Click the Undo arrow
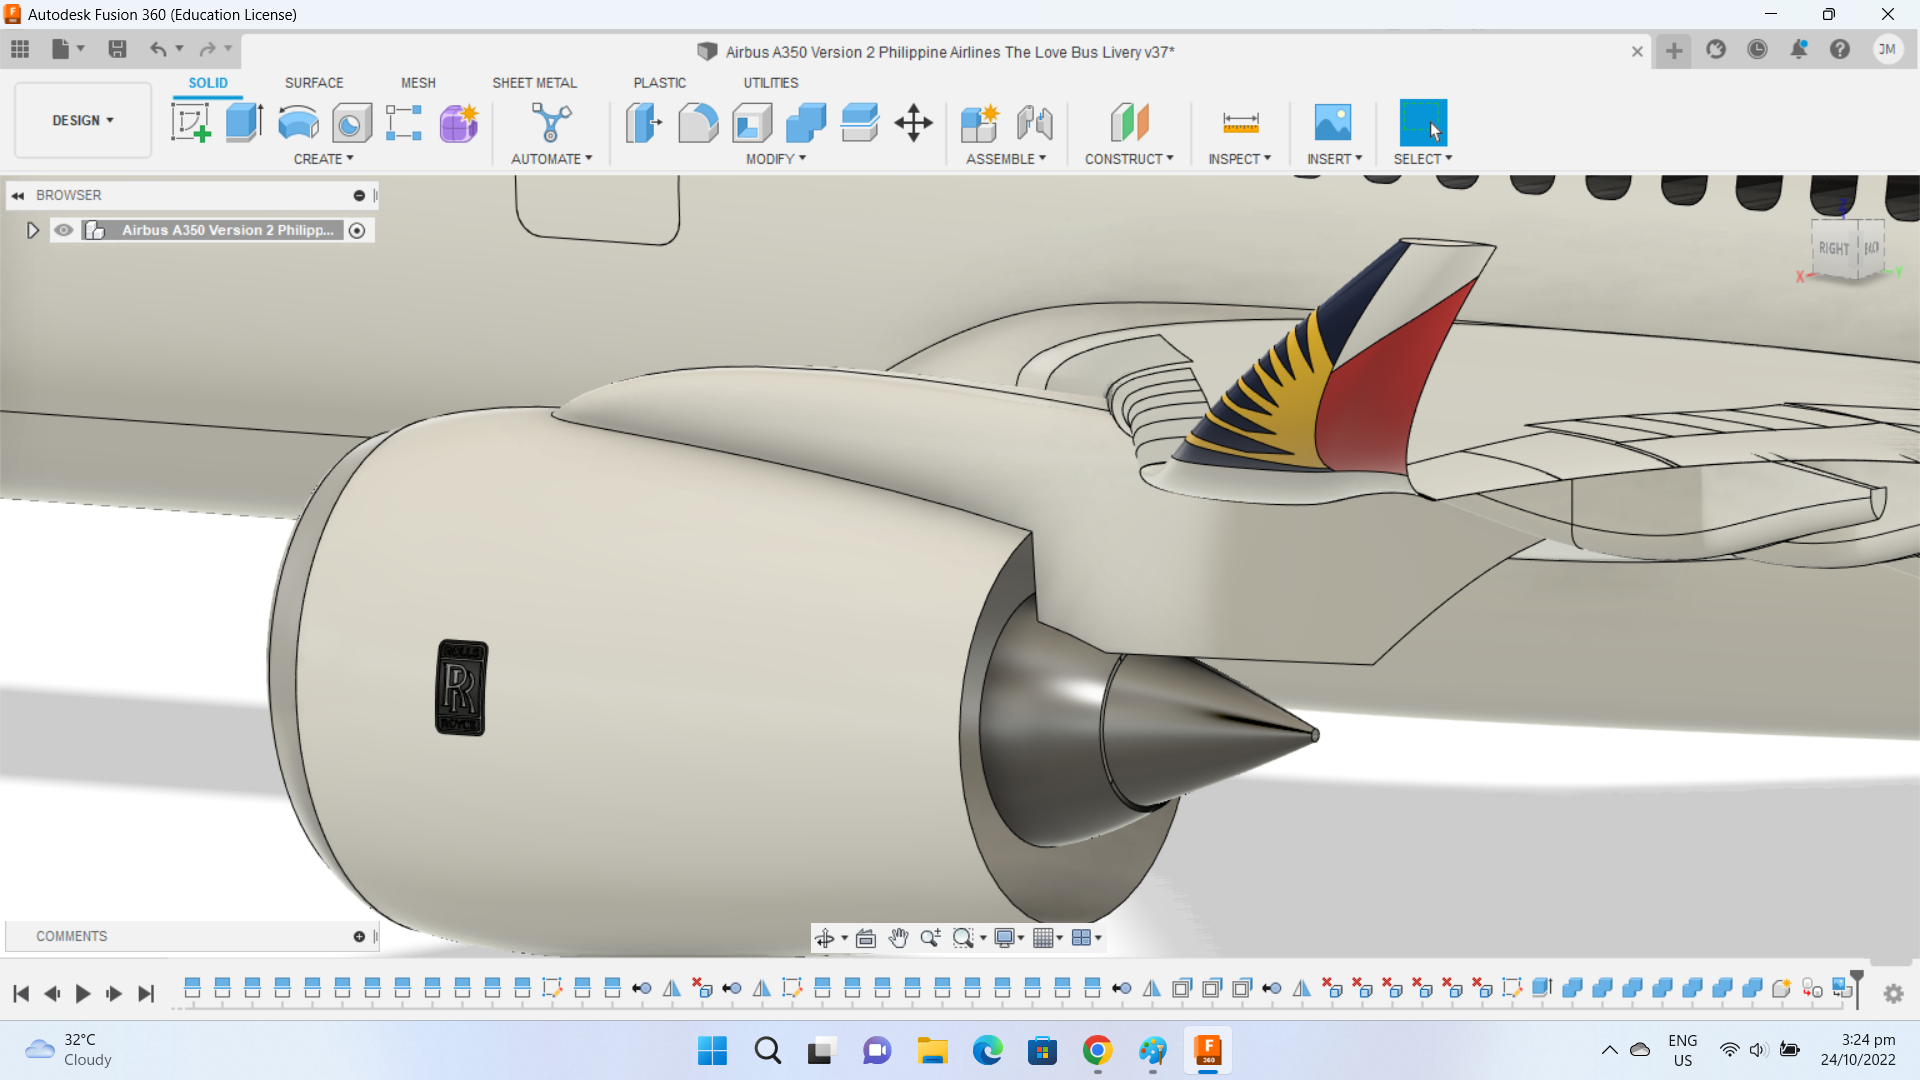 click(158, 49)
